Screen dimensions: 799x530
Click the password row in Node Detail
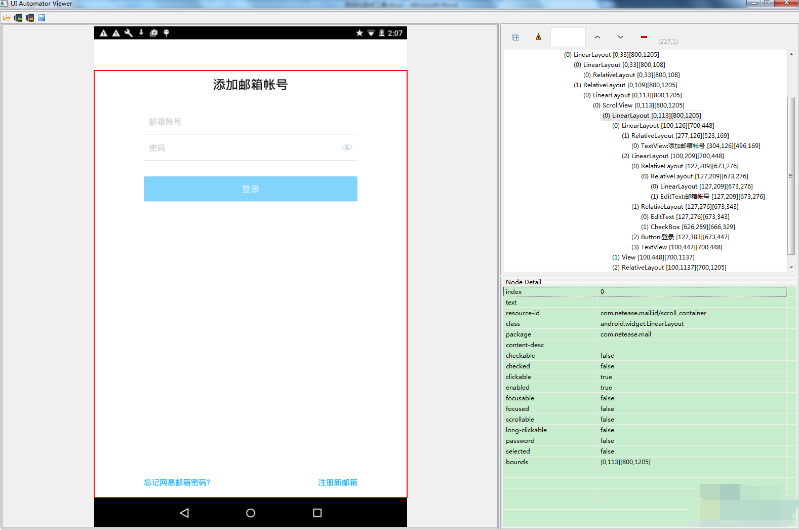[645, 440]
